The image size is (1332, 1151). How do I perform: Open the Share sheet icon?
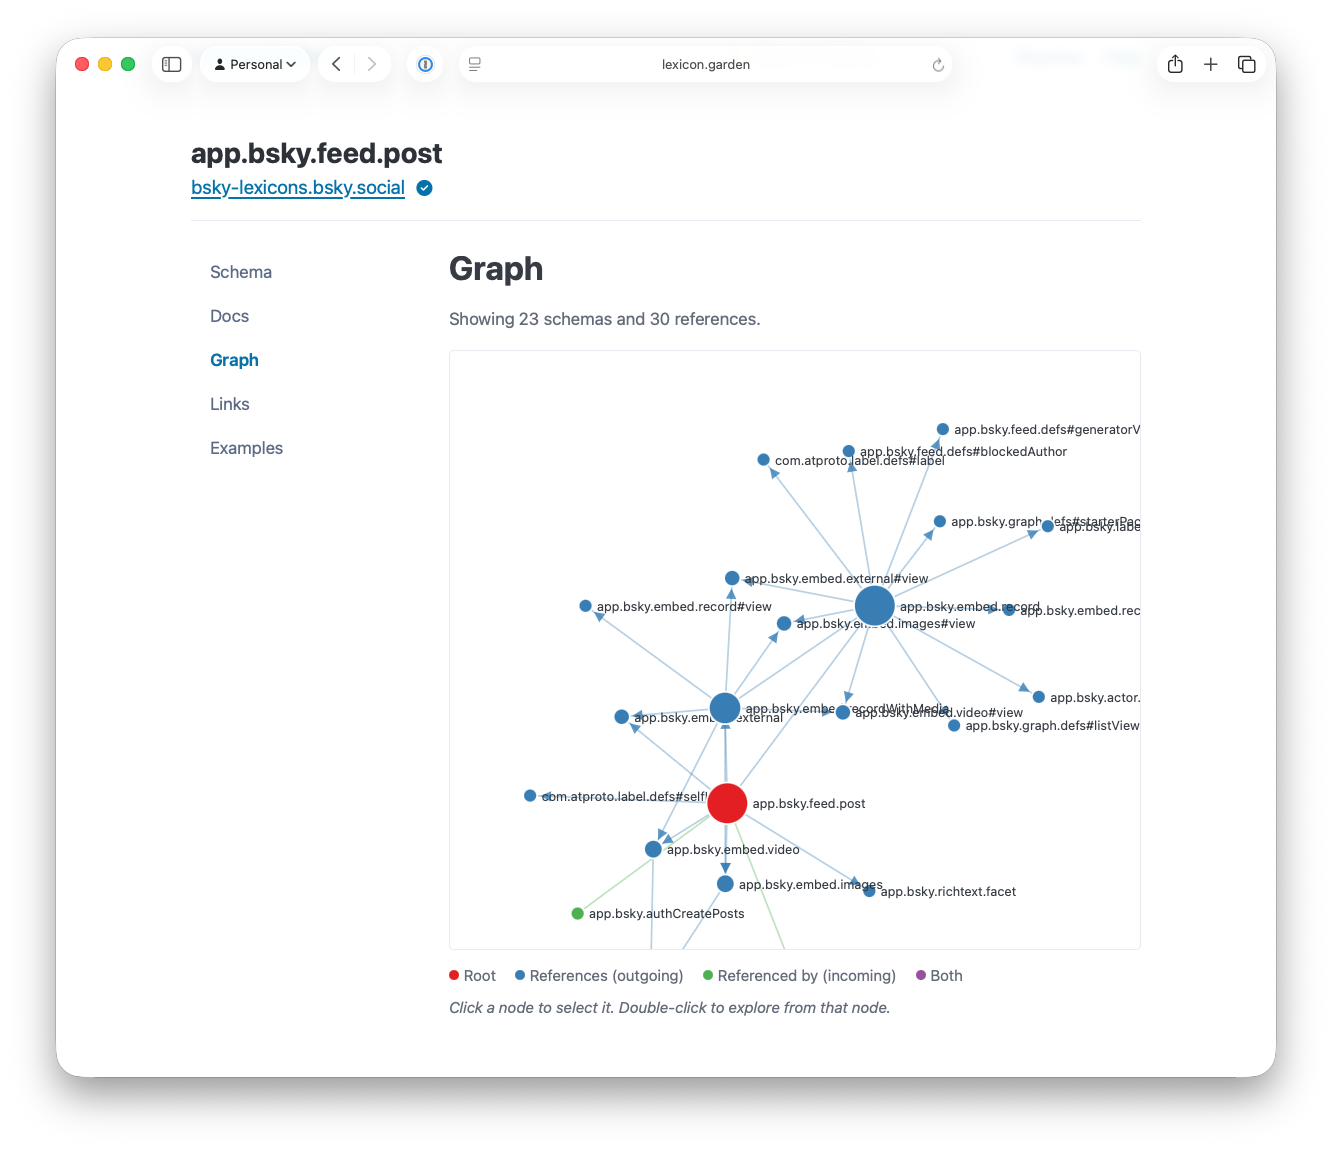coord(1175,65)
